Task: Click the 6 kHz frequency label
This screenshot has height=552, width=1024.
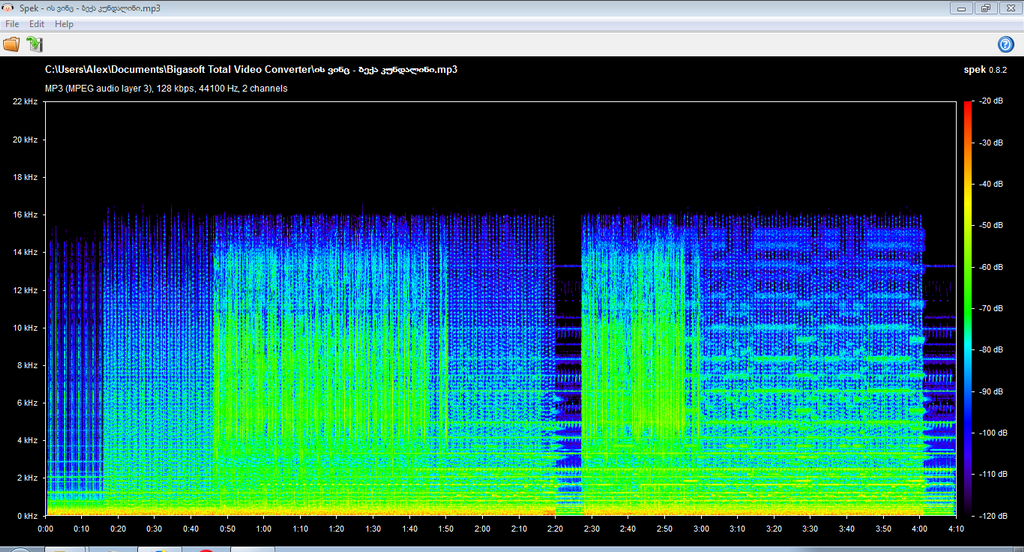Action: (x=27, y=403)
